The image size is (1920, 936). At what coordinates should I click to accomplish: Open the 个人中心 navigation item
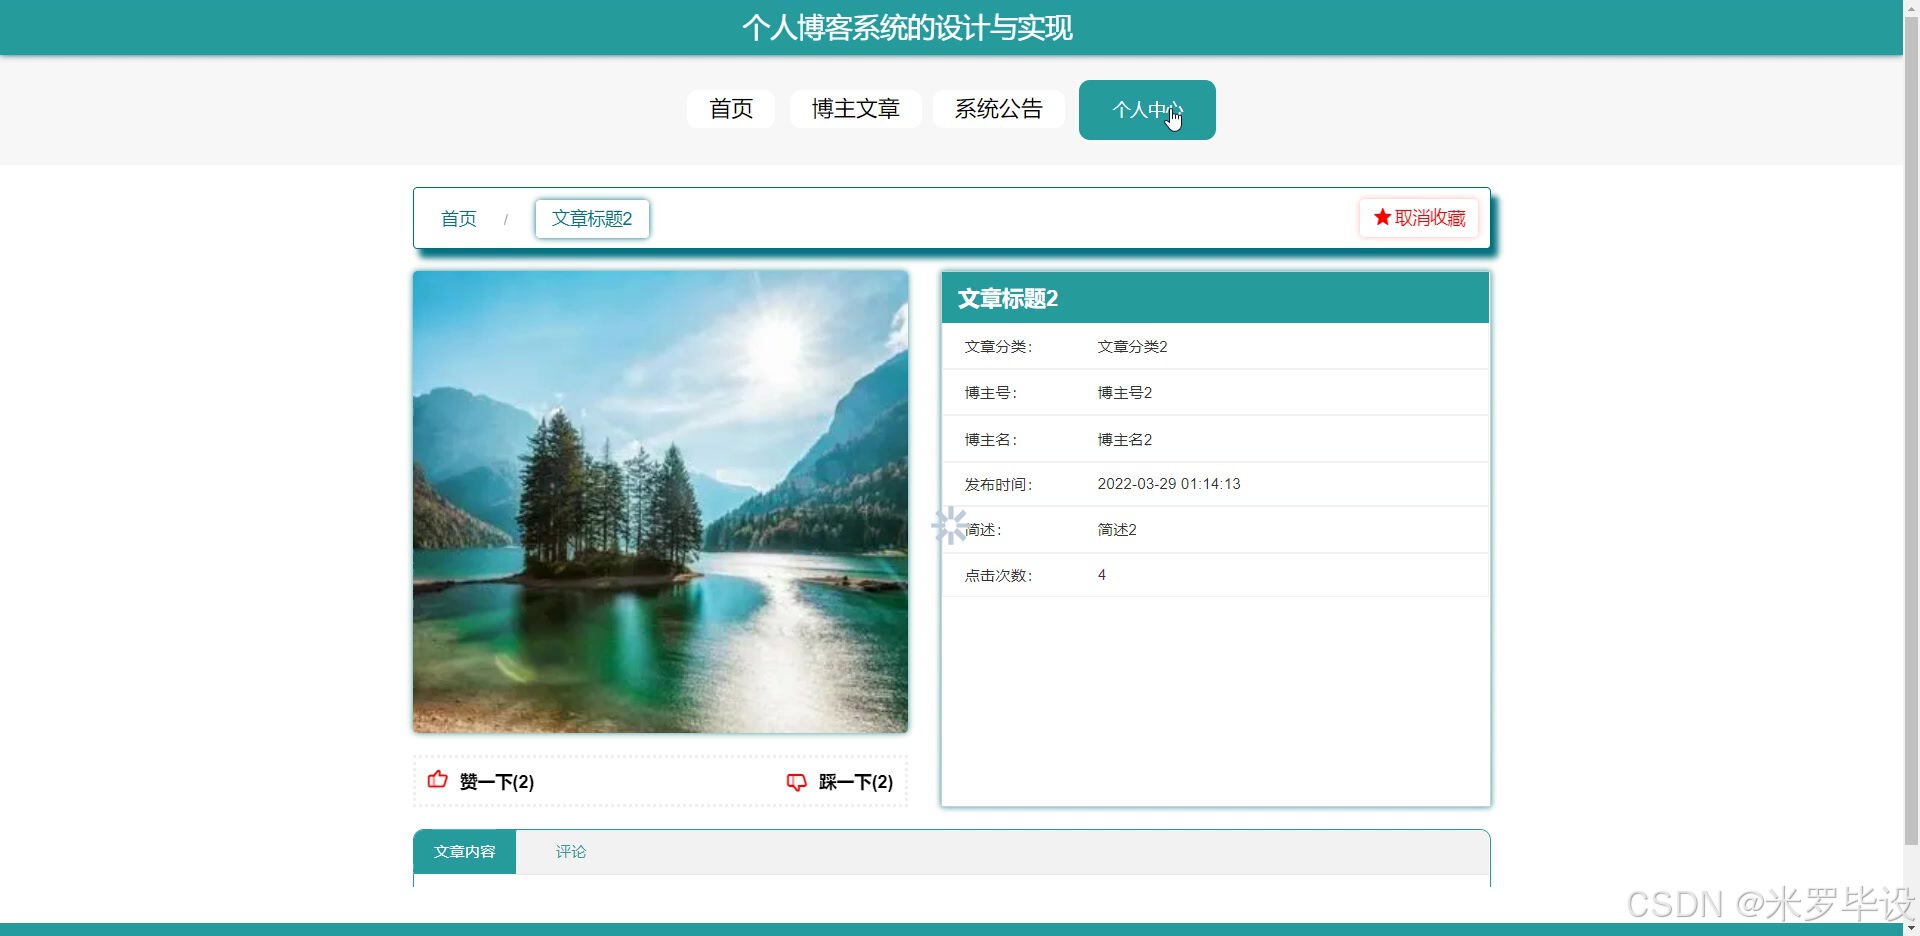(1147, 110)
